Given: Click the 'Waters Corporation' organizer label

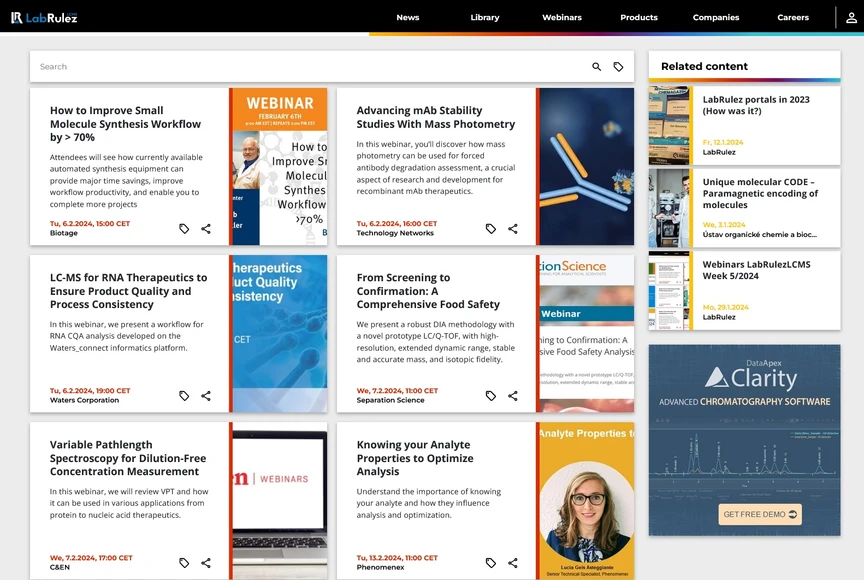Looking at the screenshot, I should coord(84,400).
